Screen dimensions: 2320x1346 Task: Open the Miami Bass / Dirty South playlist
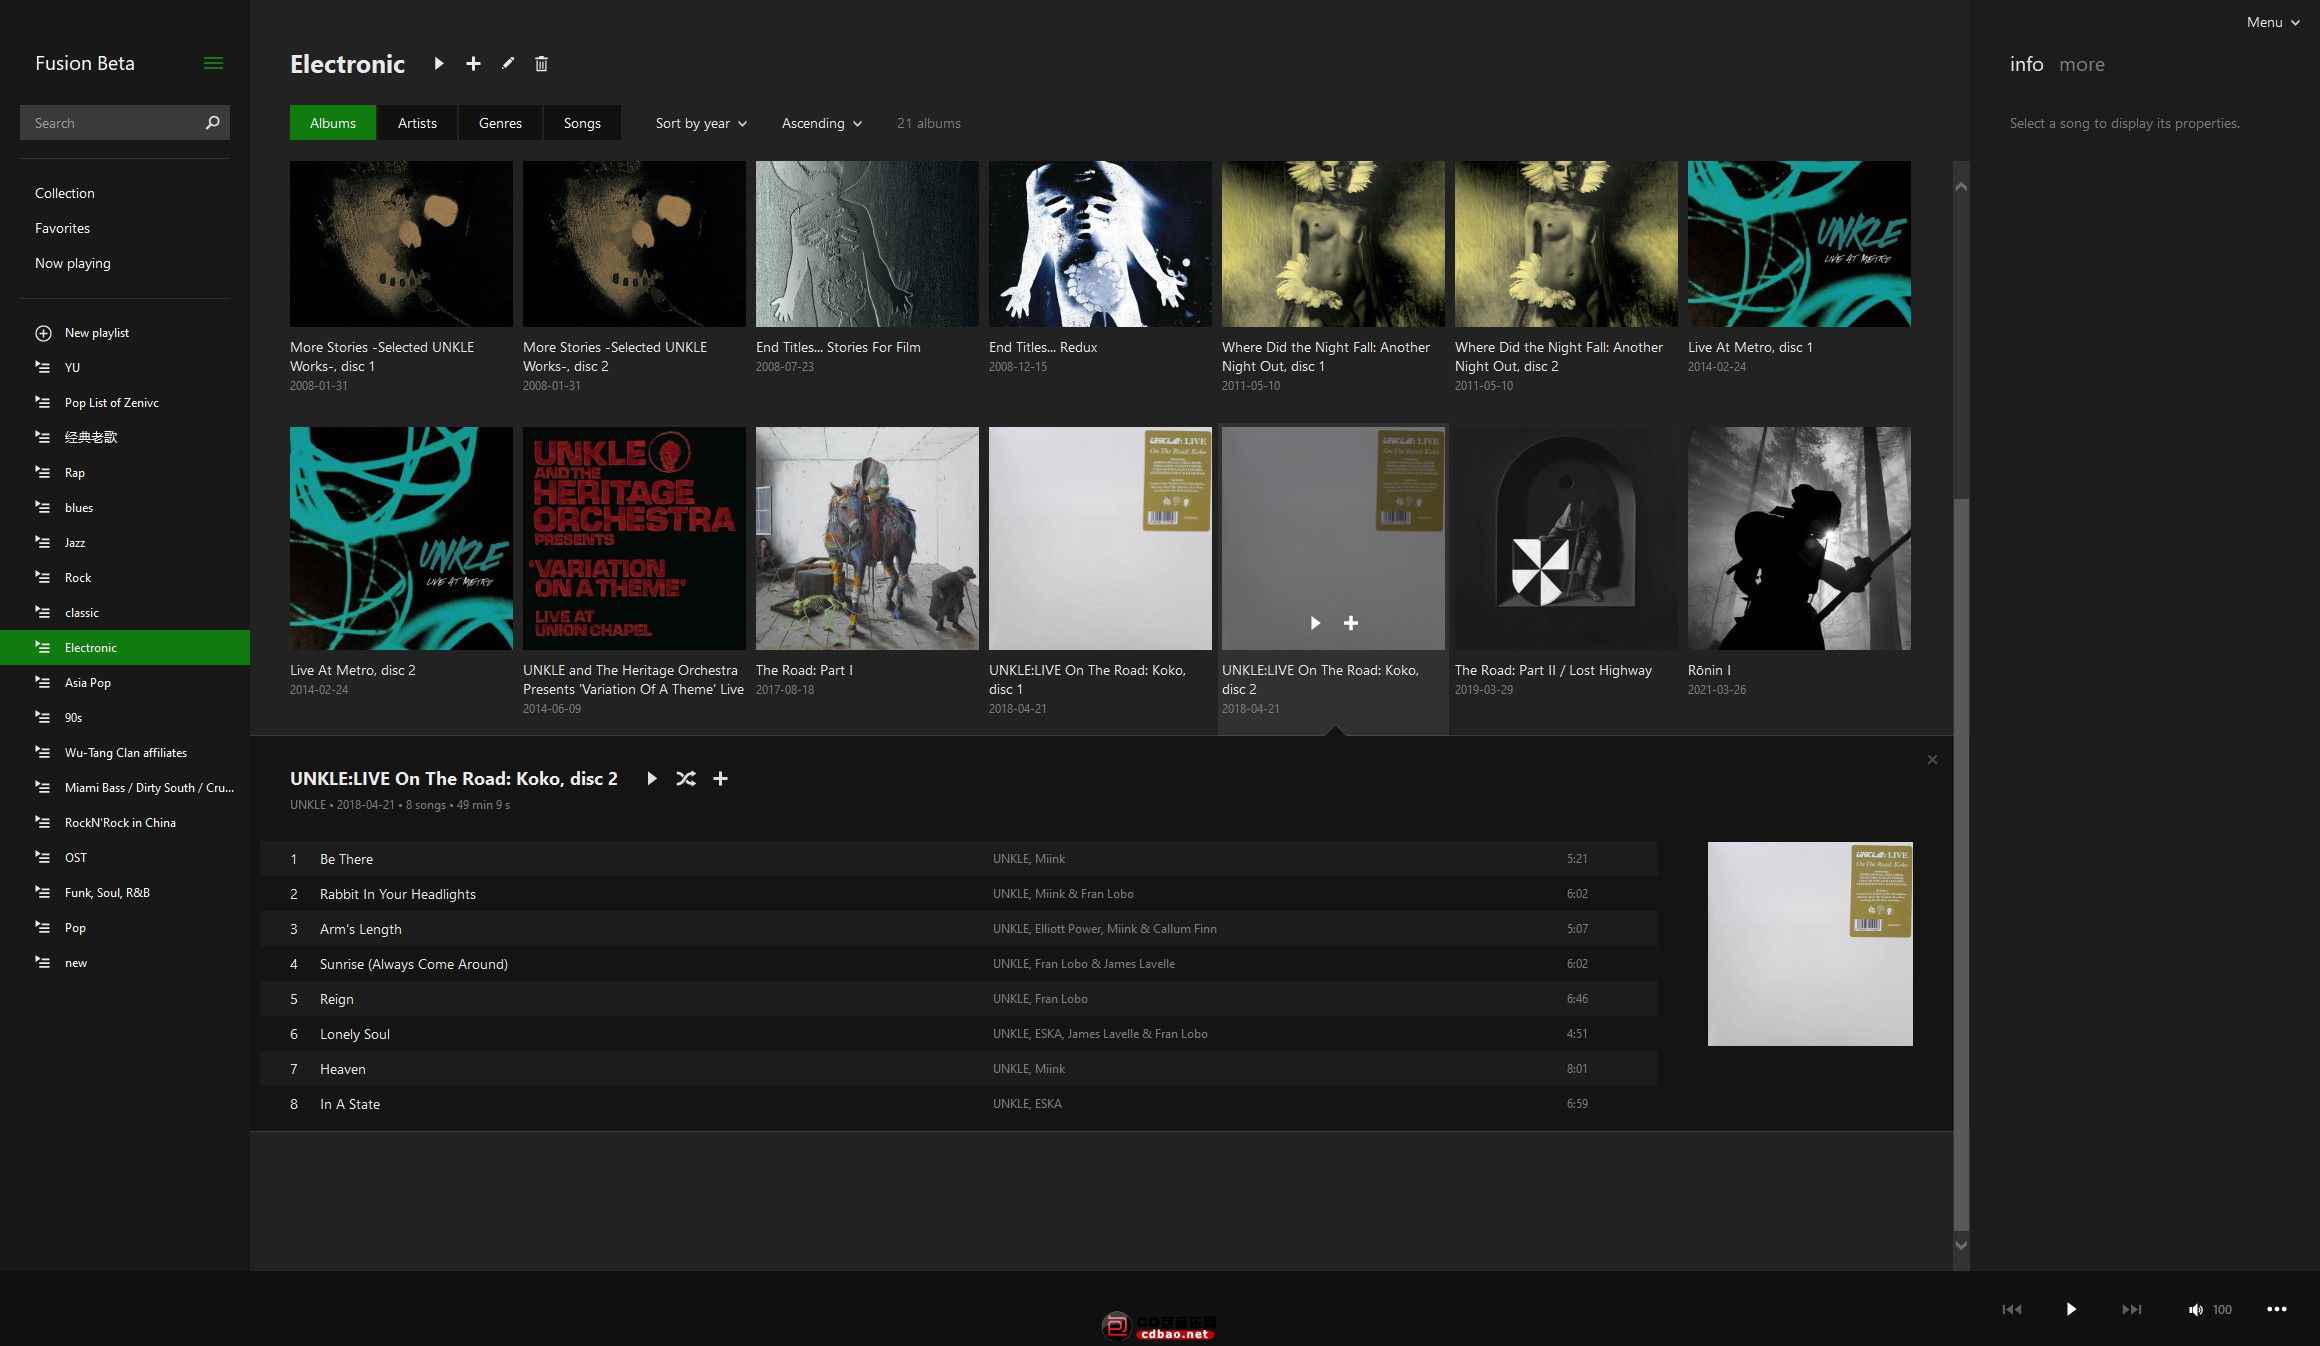click(125, 787)
